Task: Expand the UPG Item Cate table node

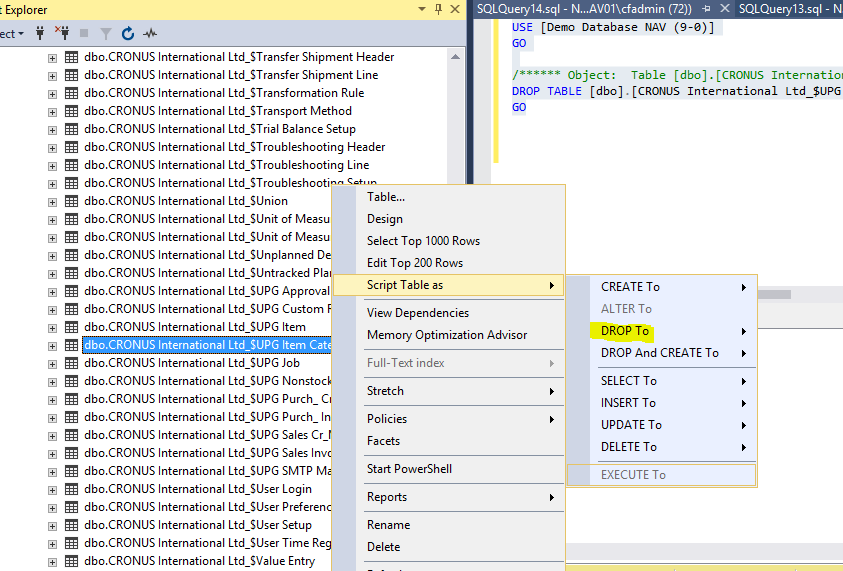Action: 52,346
